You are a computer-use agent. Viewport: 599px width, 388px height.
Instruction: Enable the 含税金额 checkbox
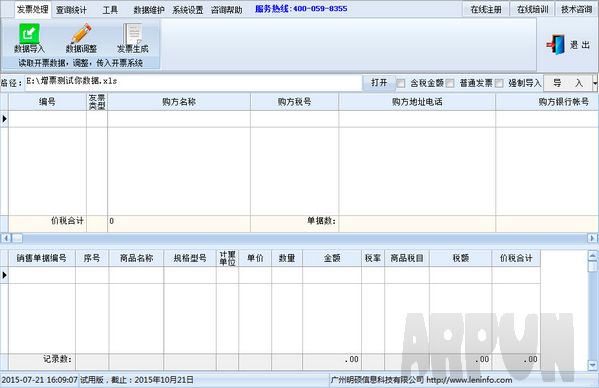pos(400,83)
